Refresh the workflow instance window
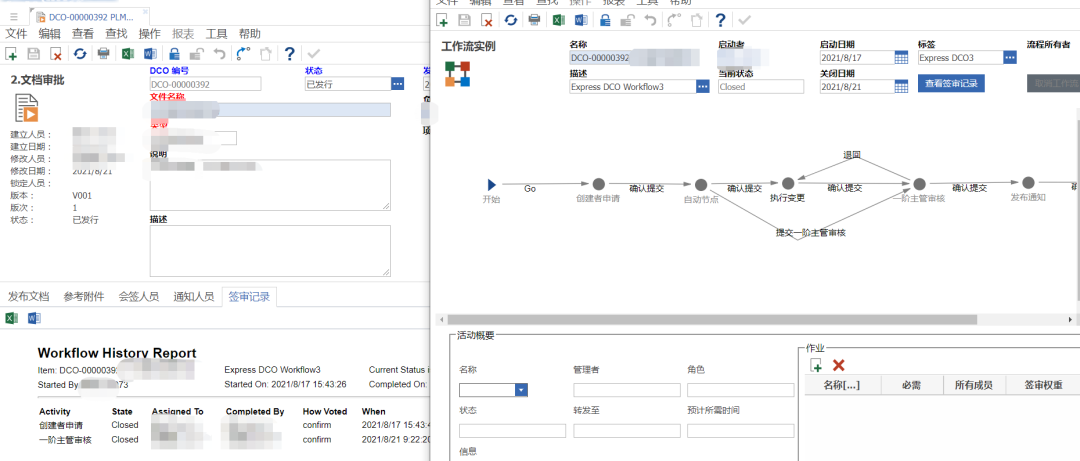The image size is (1080, 461). click(510, 20)
